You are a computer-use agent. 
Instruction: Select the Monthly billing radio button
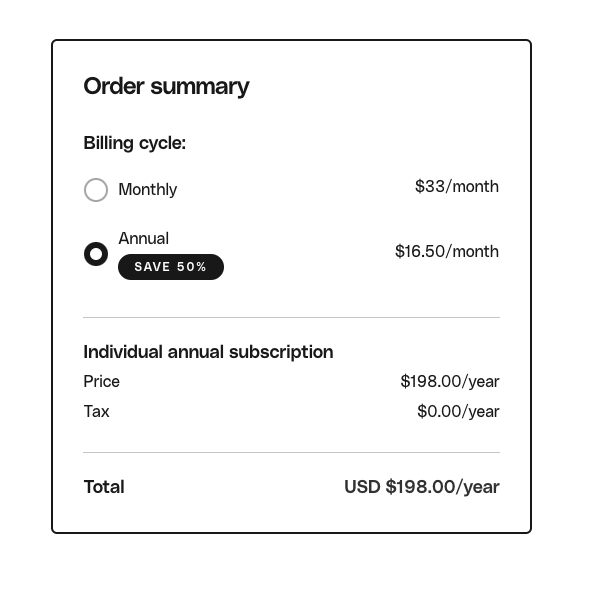[96, 190]
